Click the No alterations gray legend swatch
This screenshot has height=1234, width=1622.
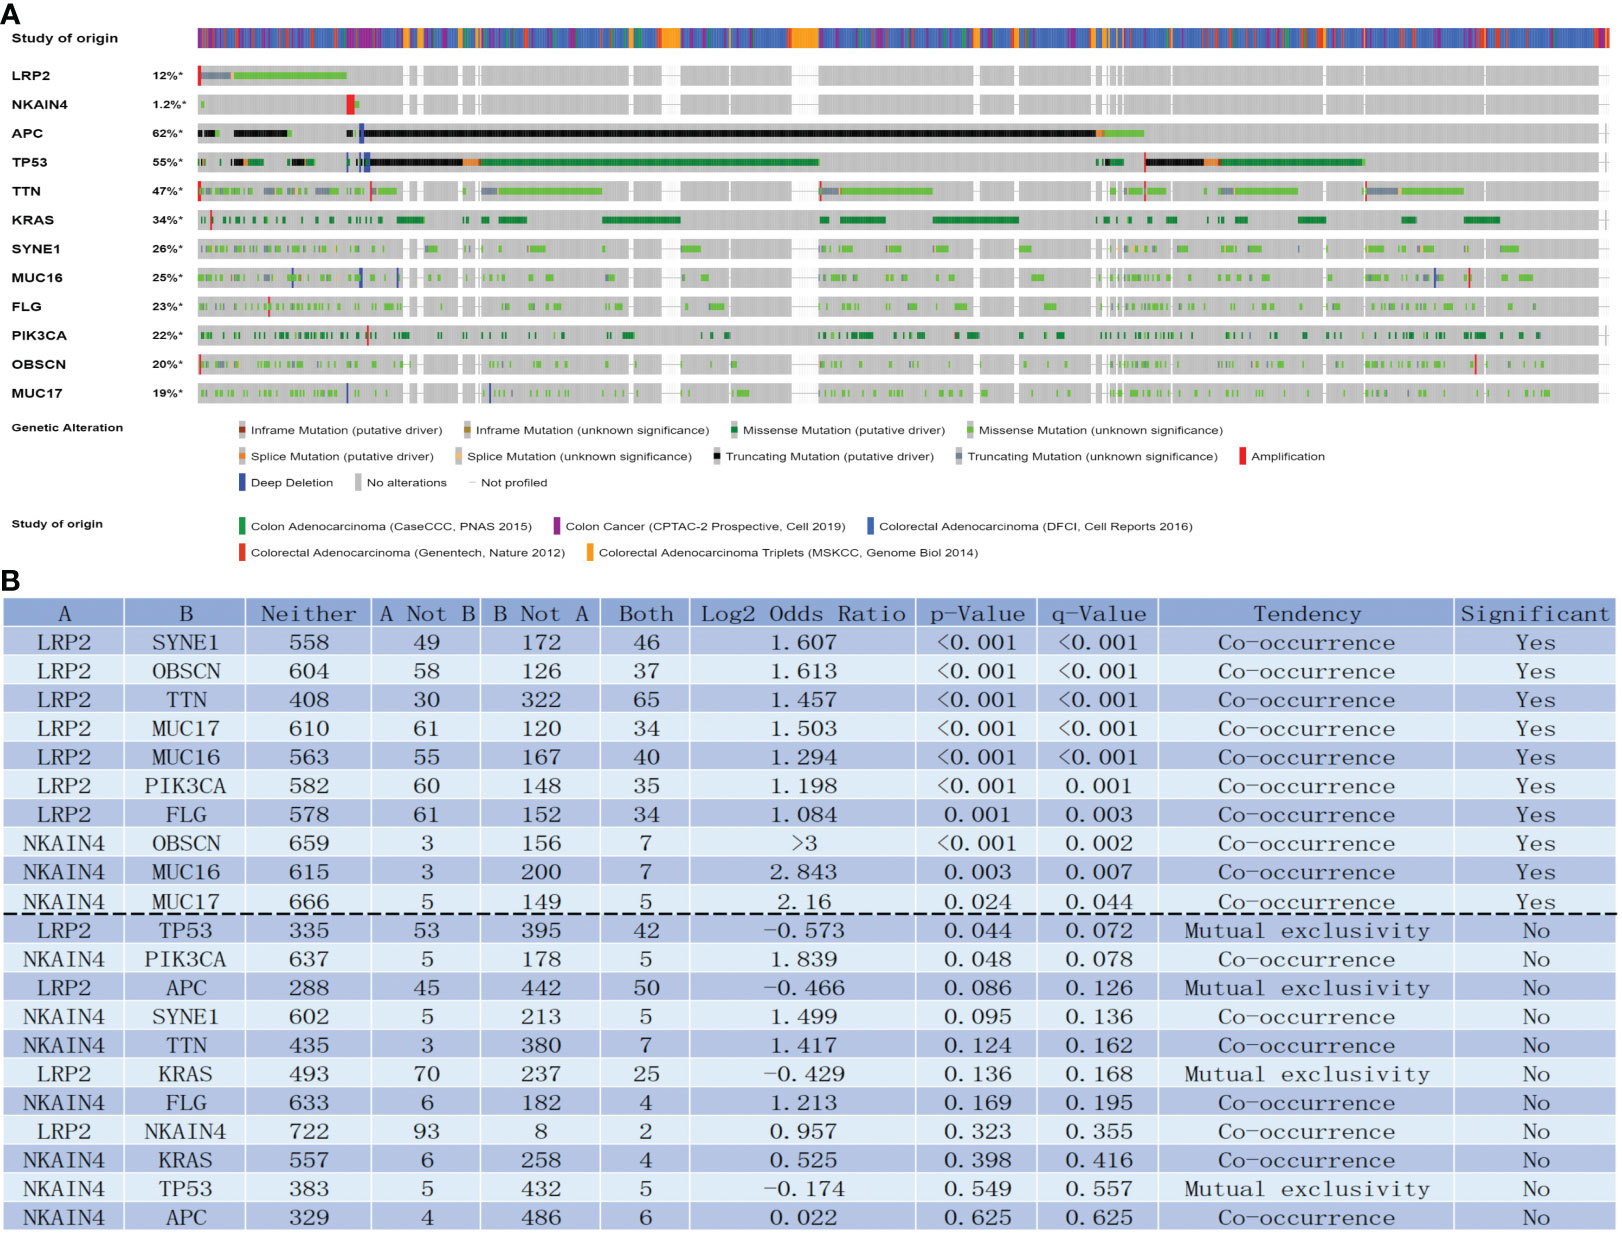(x=358, y=482)
